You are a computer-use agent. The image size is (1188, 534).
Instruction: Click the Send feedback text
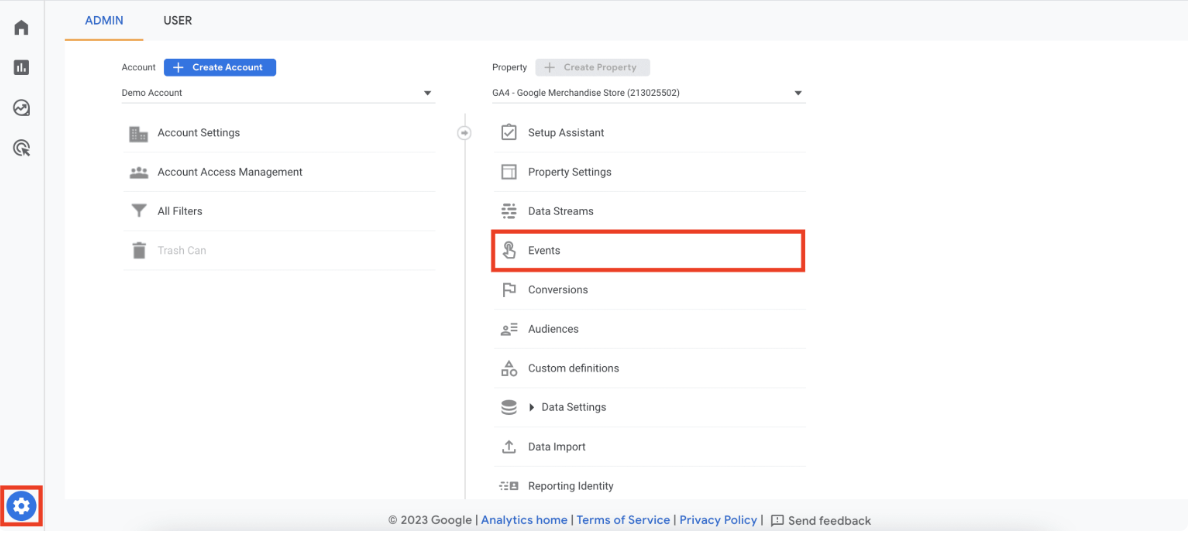[830, 521]
